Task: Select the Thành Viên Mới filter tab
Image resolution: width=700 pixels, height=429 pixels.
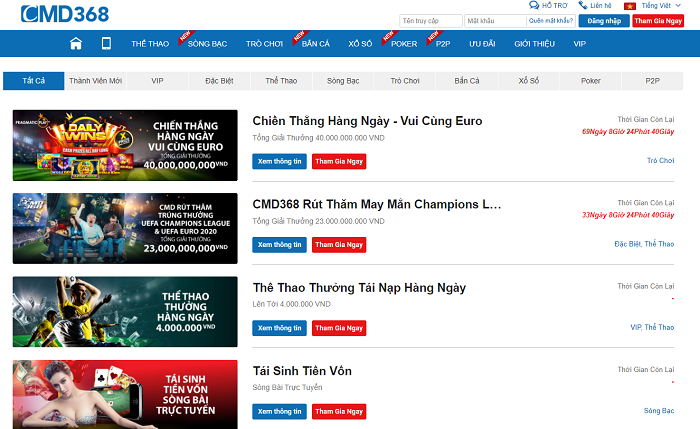Action: coord(94,80)
